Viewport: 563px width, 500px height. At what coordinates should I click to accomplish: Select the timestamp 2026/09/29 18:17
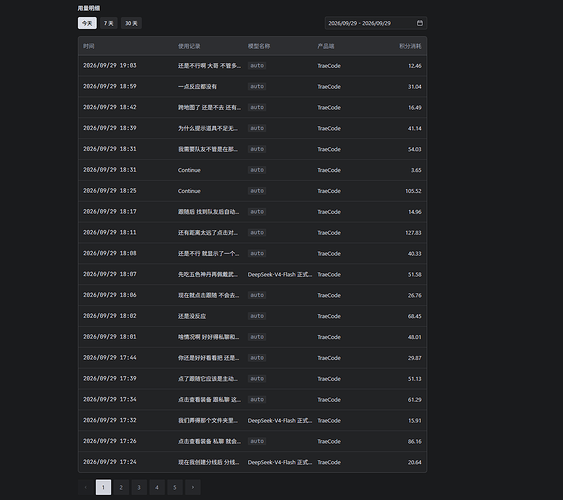[x=110, y=211]
